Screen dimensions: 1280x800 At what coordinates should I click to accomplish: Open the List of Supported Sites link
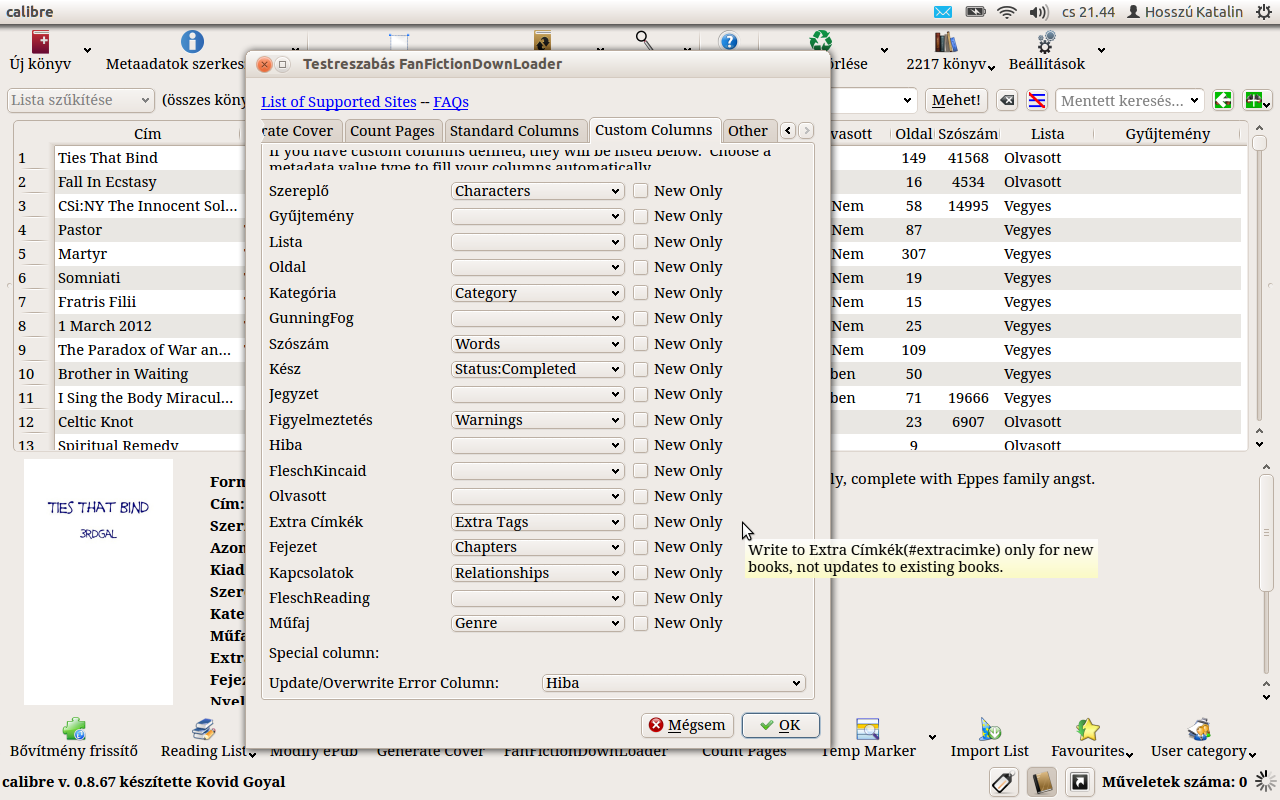click(x=338, y=102)
